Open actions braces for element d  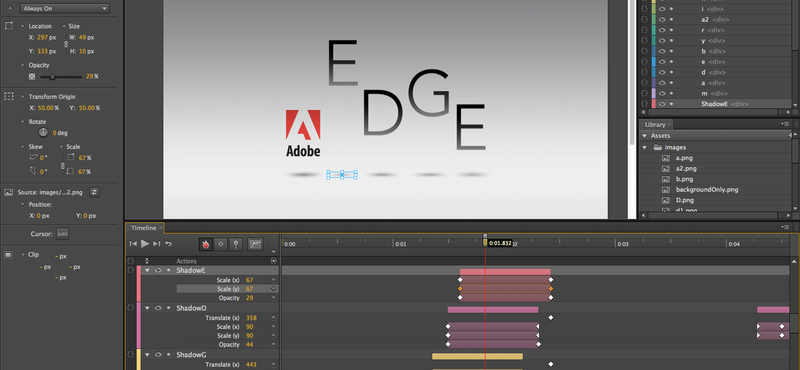click(644, 72)
